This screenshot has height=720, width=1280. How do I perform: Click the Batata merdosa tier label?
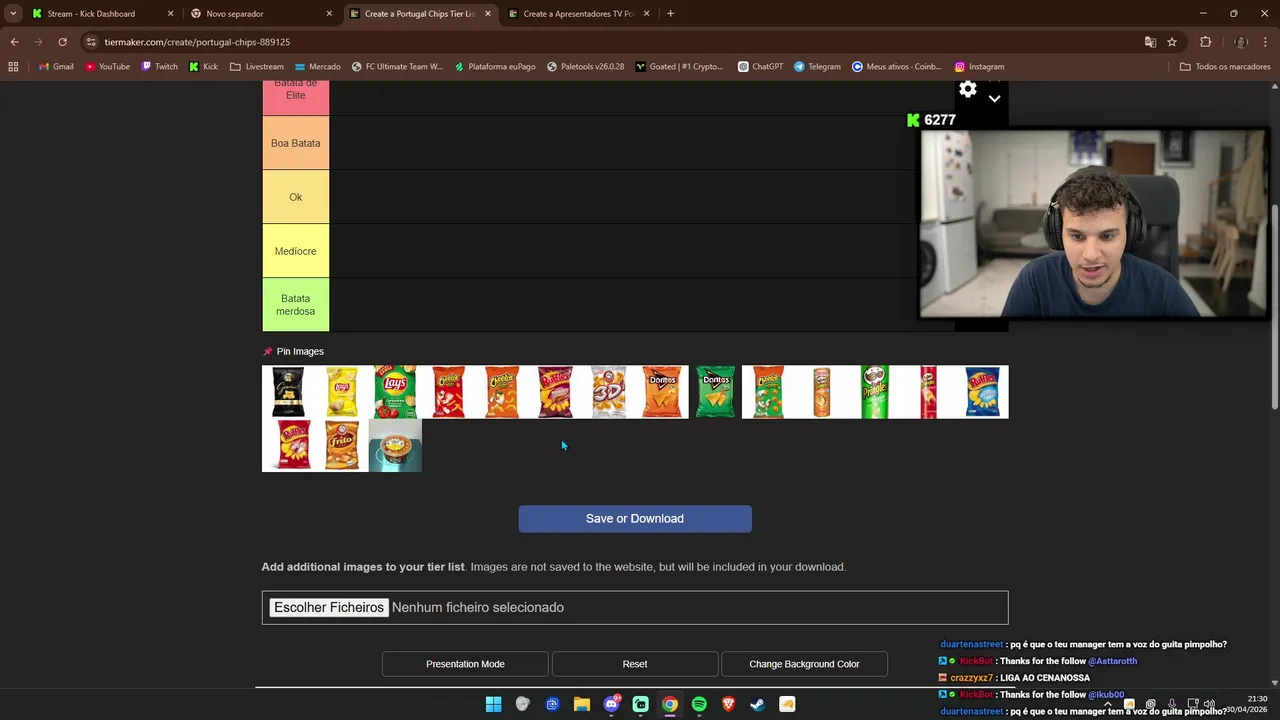pos(295,305)
